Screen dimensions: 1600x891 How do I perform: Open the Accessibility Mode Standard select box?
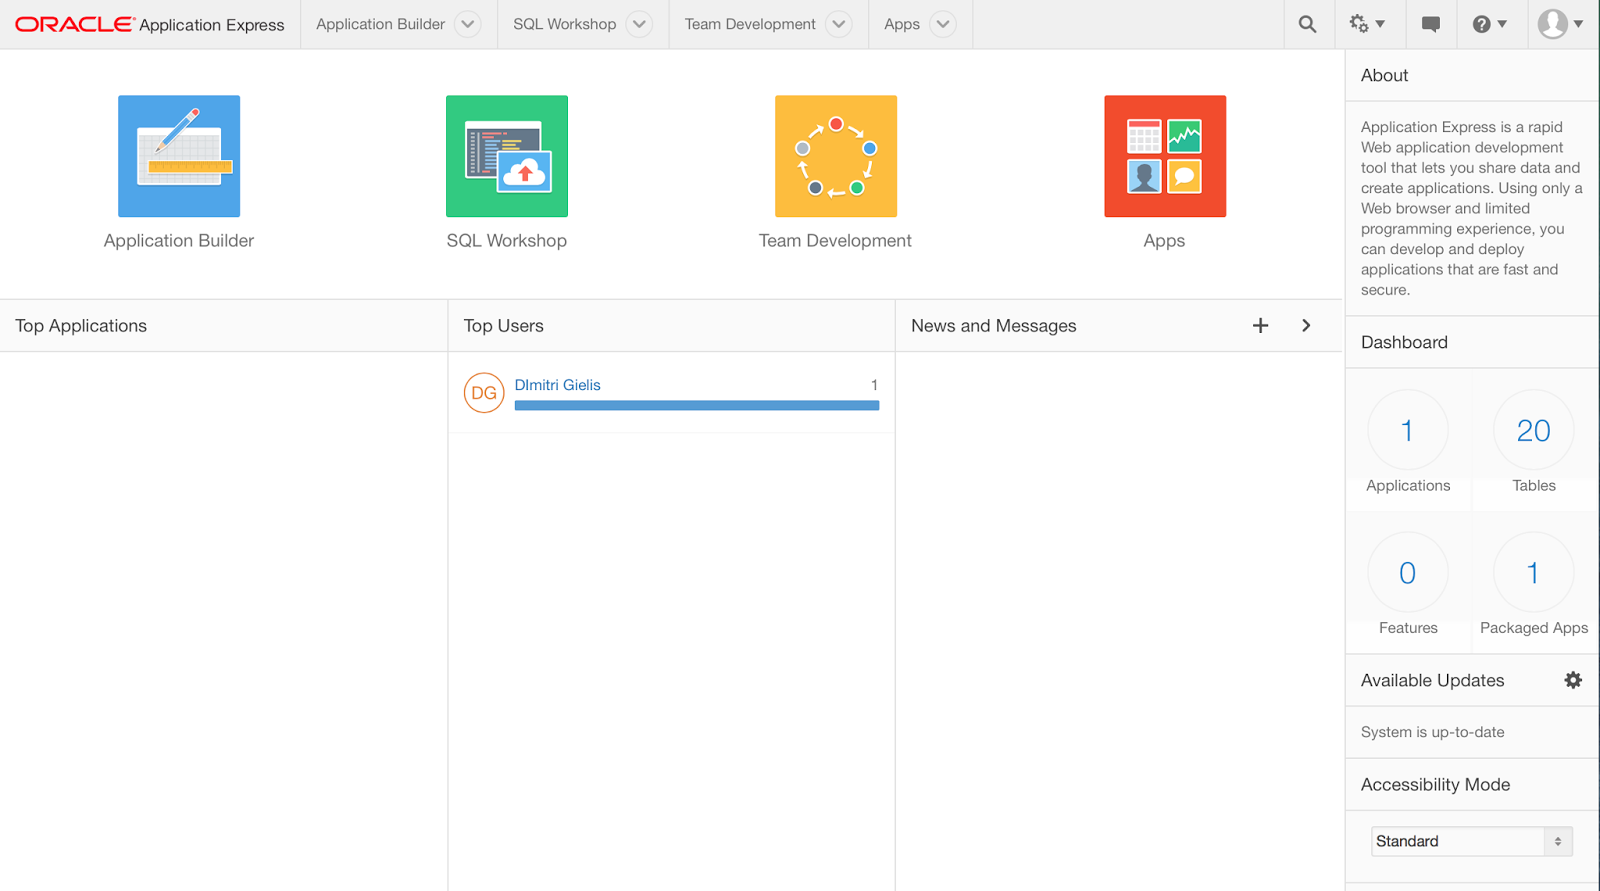[x=1471, y=841]
